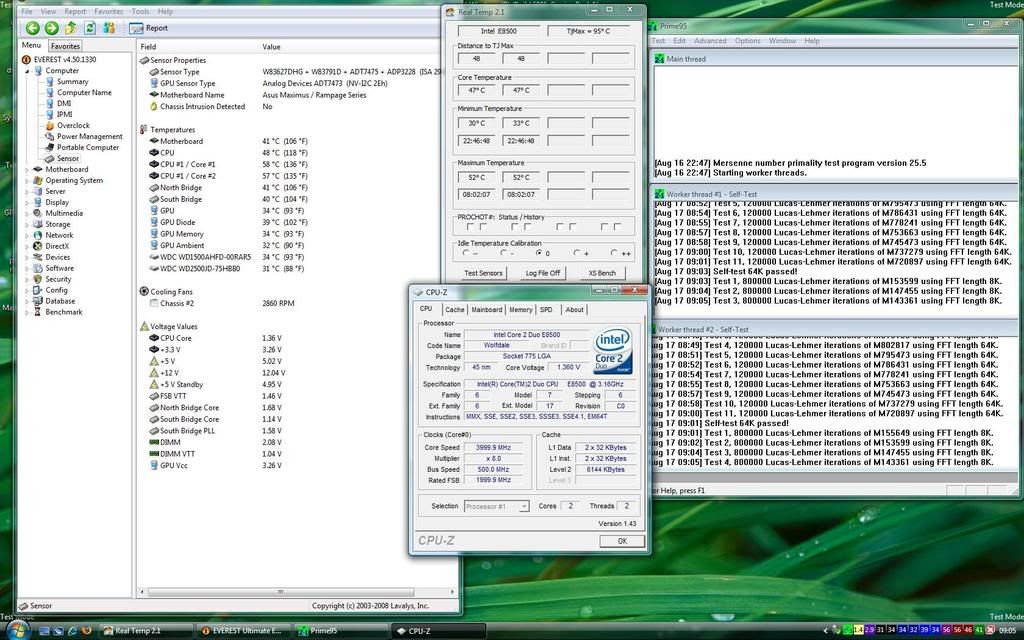Click OK in the CPU-Z window
This screenshot has height=640, width=1024.
pyautogui.click(x=622, y=541)
